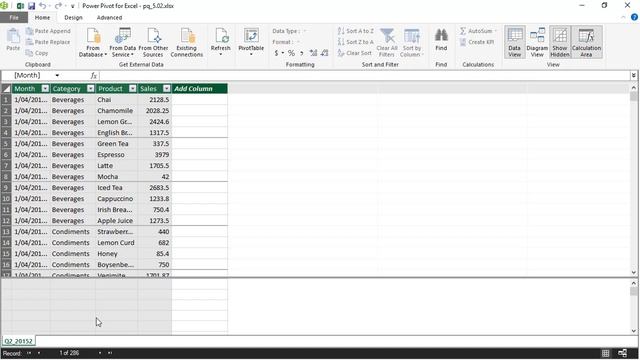Sort A to Z

point(356,31)
